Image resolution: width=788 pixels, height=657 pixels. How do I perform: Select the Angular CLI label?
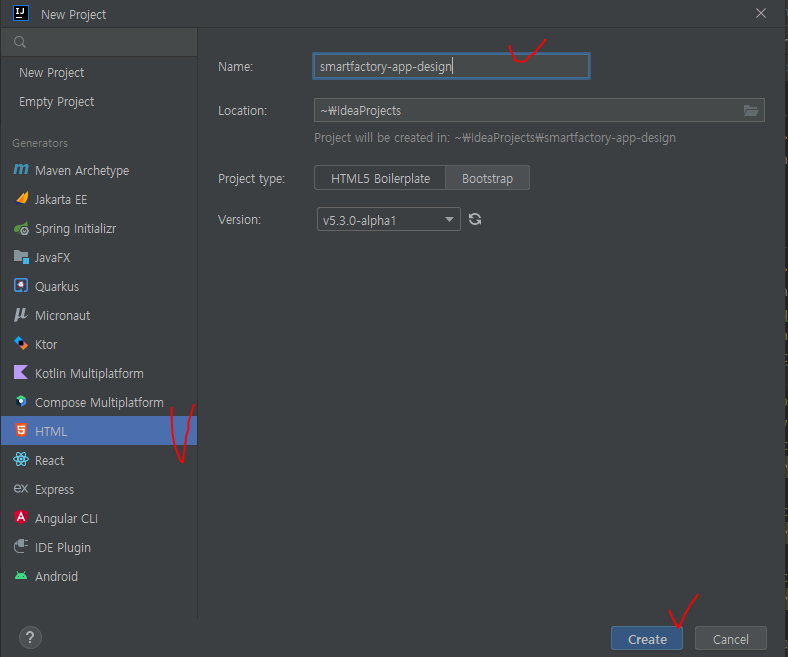click(66, 518)
